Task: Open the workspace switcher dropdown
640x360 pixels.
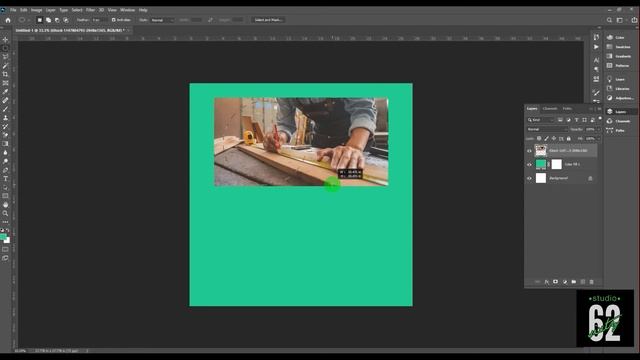Action: coord(621,20)
